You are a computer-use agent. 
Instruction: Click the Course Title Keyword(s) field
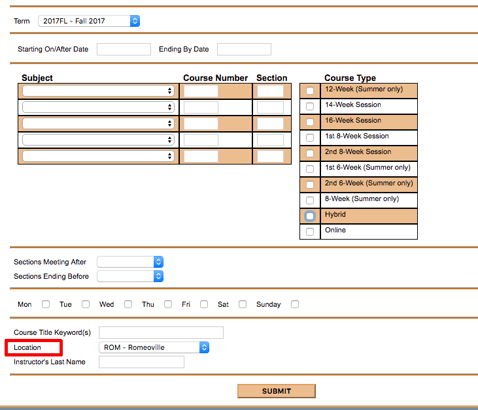(161, 332)
